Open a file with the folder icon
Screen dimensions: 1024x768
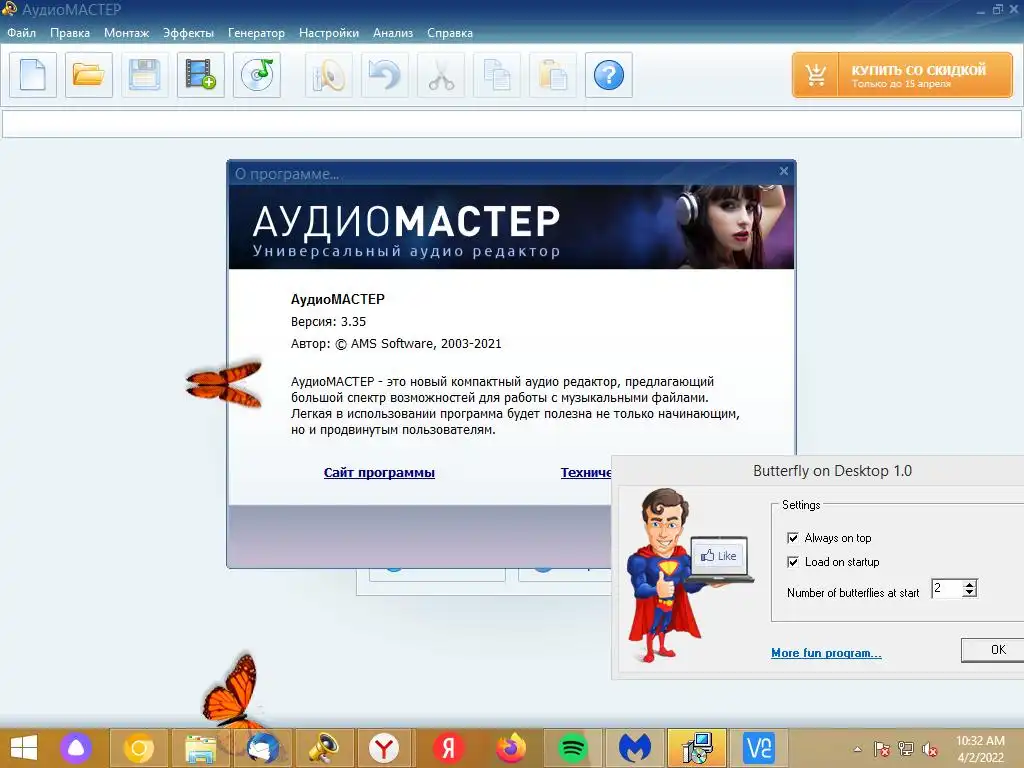pos(89,75)
